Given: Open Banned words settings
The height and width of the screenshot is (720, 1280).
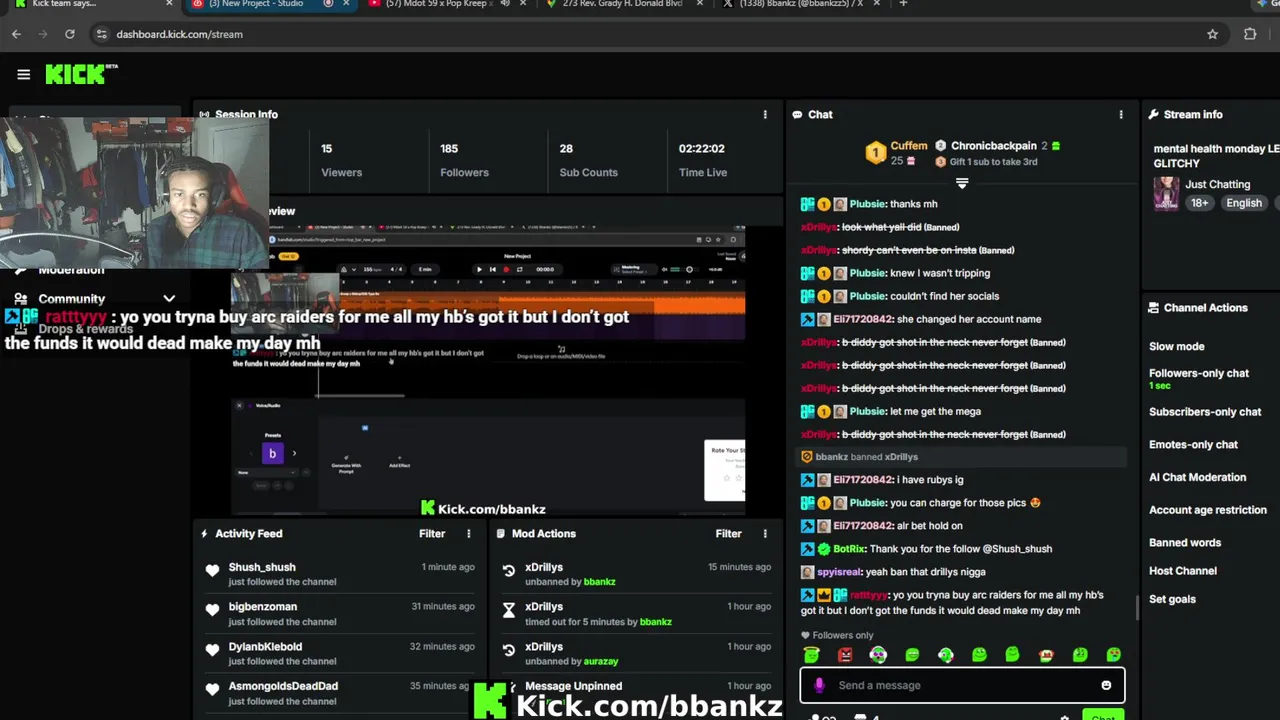Looking at the screenshot, I should tap(1185, 543).
